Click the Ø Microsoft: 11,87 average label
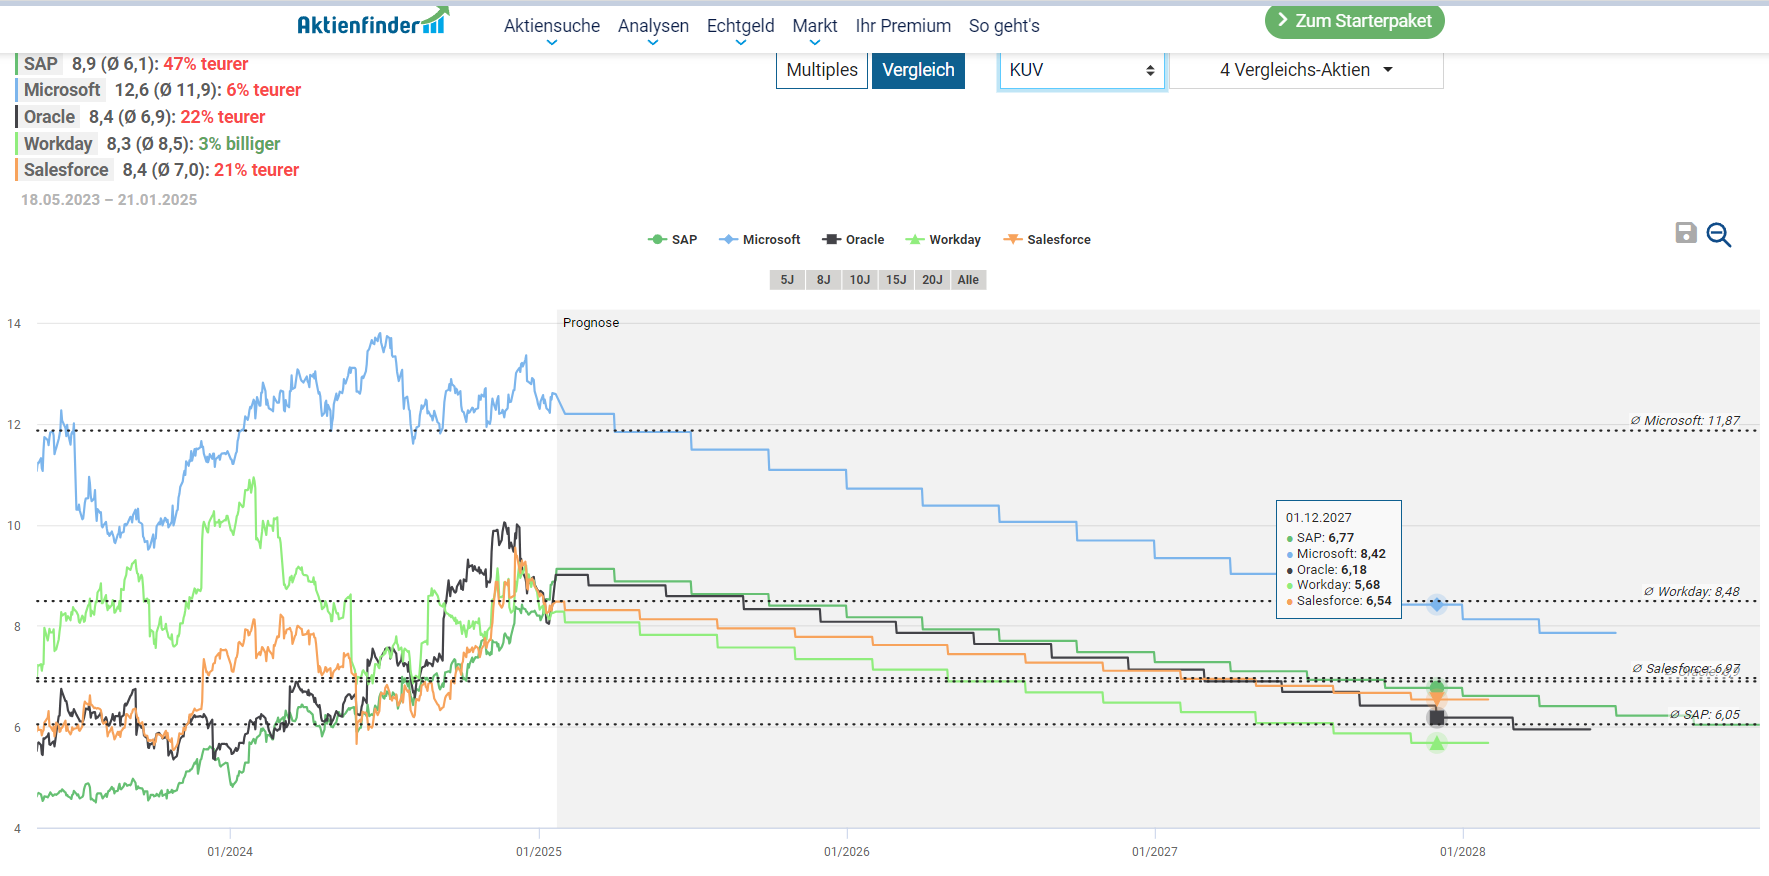Screen dimensions: 1769x876 [1685, 421]
